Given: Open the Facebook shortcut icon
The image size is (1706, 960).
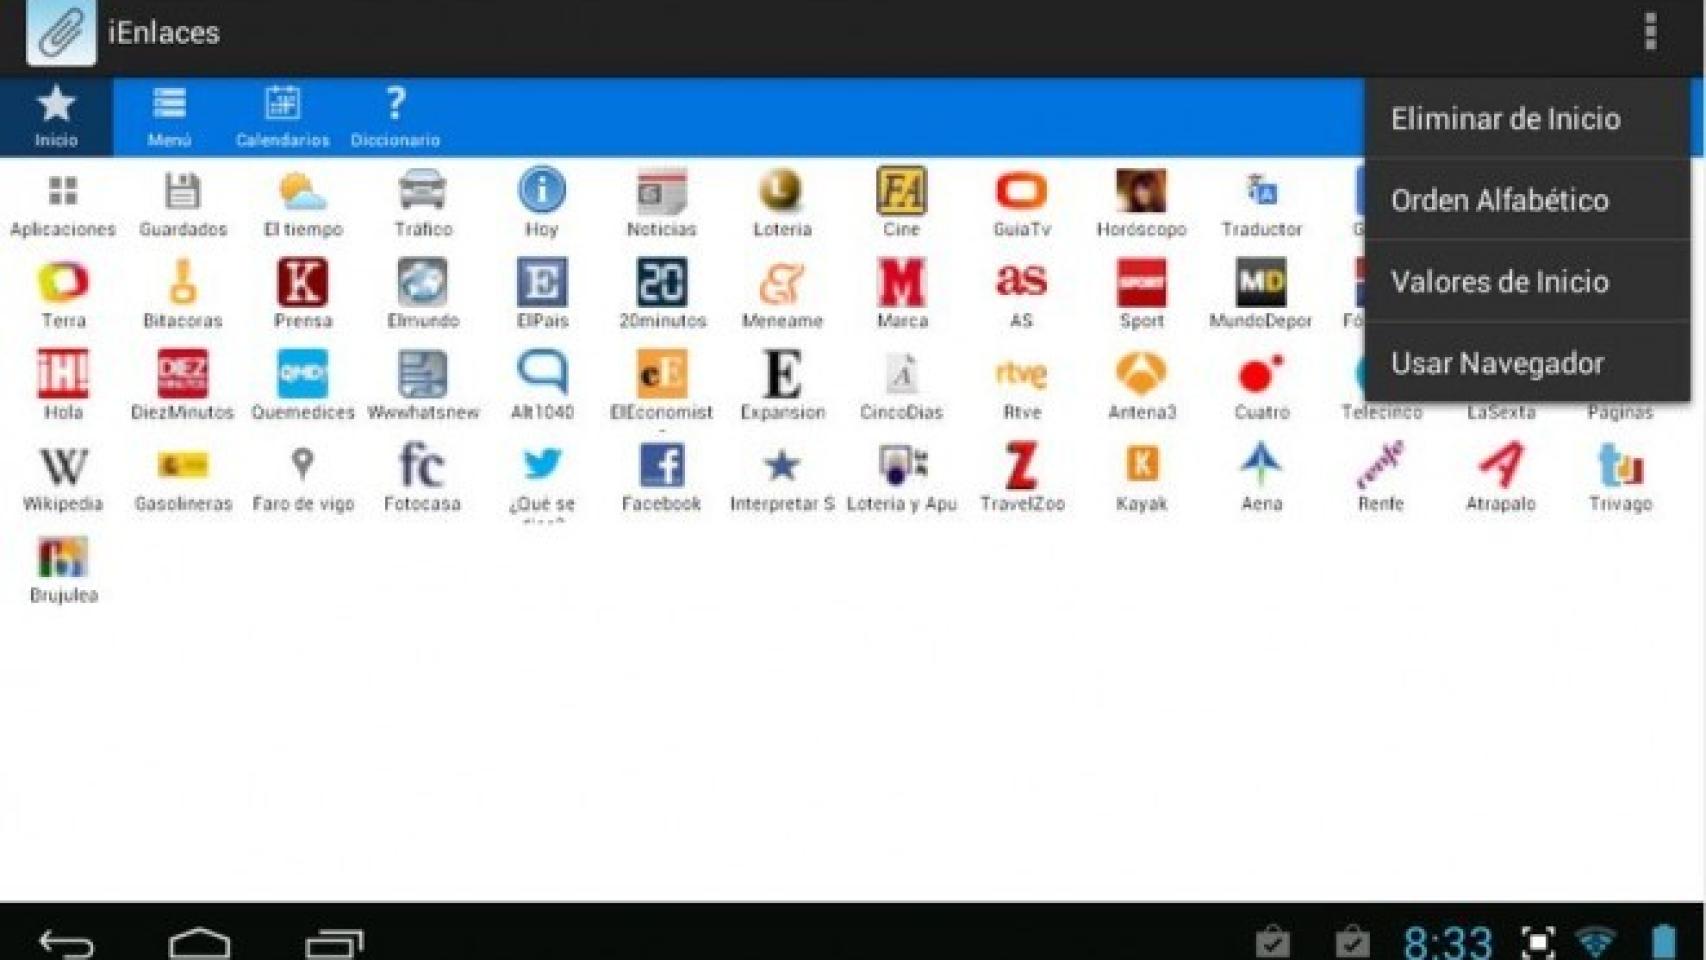Looking at the screenshot, I should tap(661, 467).
